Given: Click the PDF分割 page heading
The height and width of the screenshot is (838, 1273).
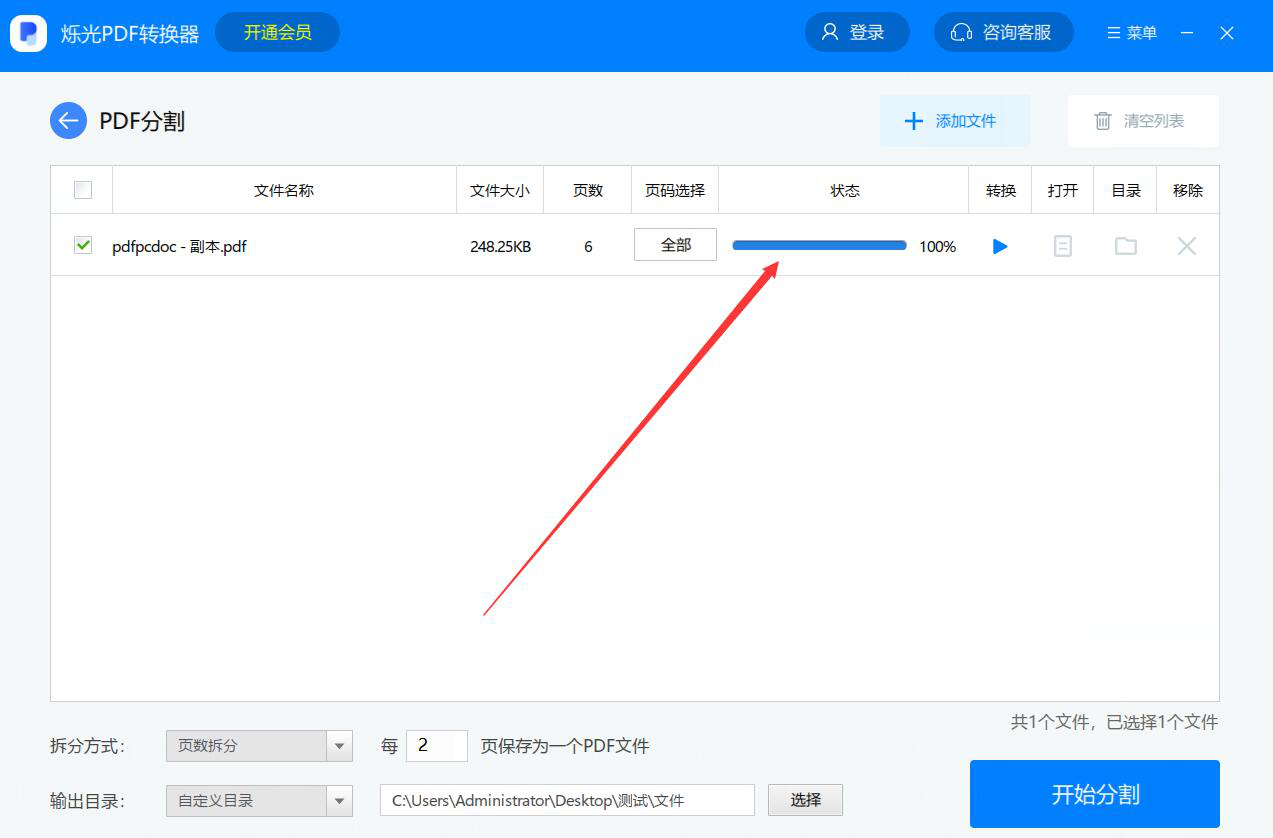Looking at the screenshot, I should click(x=142, y=122).
